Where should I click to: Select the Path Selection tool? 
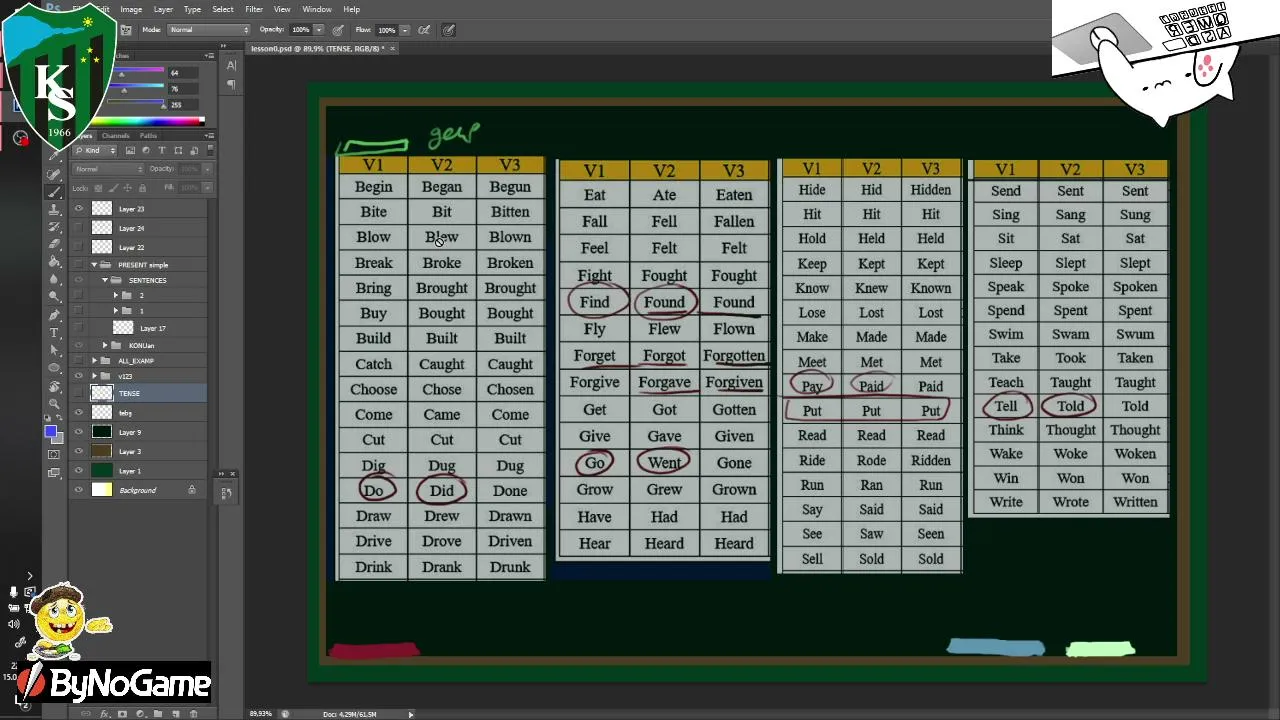pyautogui.click(x=54, y=350)
